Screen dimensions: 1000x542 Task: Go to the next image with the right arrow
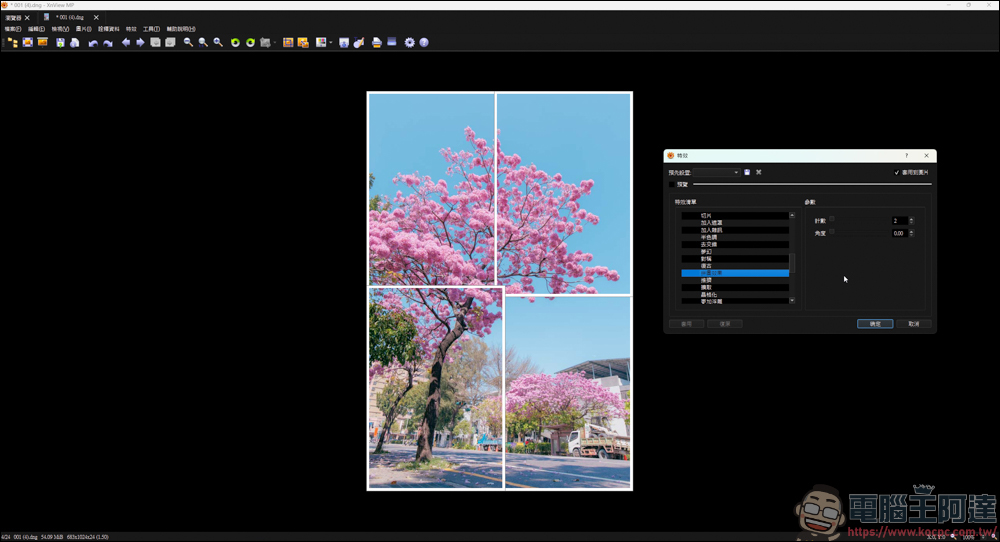tap(140, 43)
